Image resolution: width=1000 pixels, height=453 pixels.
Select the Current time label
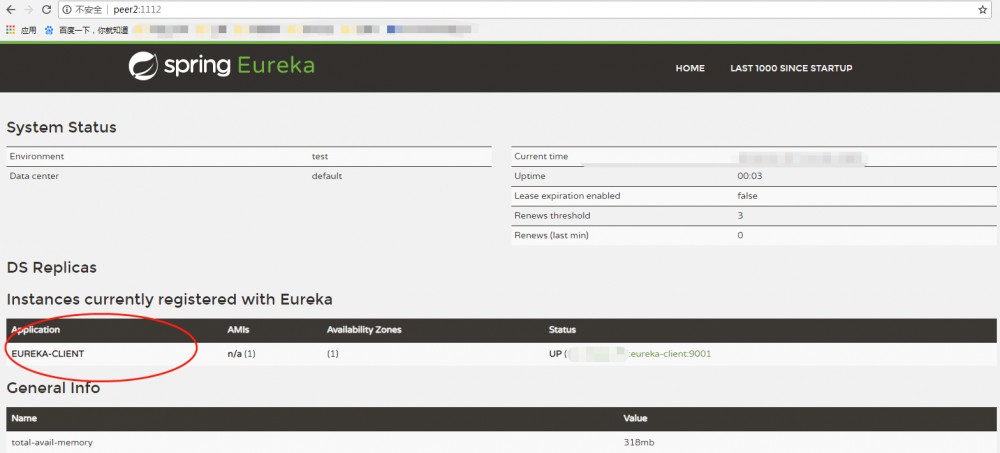pyautogui.click(x=541, y=156)
